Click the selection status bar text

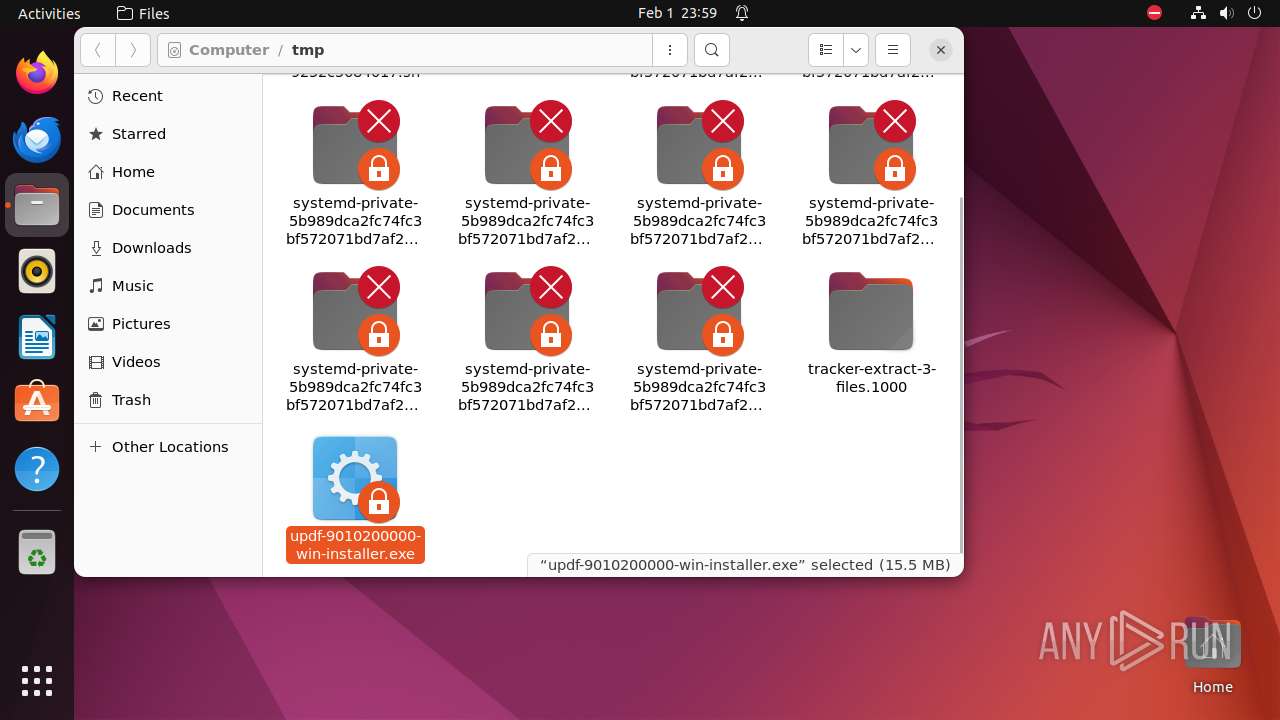[x=745, y=565]
